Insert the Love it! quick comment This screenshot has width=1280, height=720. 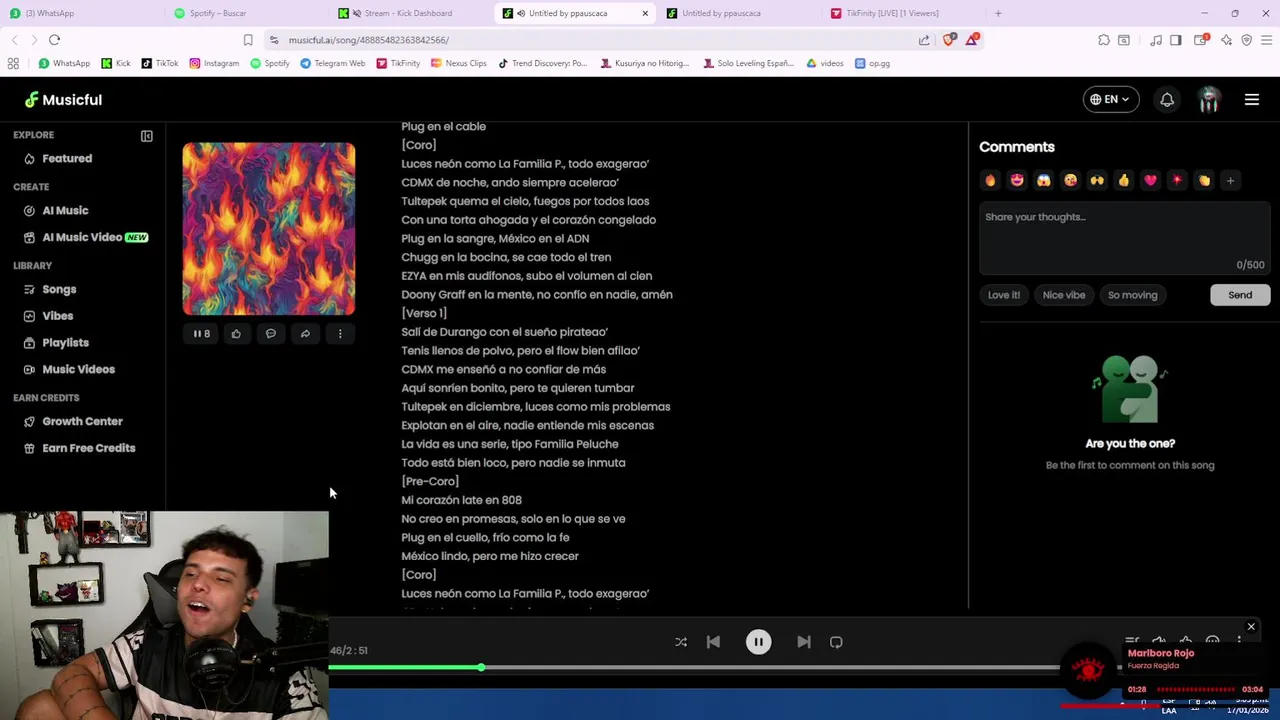pyautogui.click(x=1004, y=295)
